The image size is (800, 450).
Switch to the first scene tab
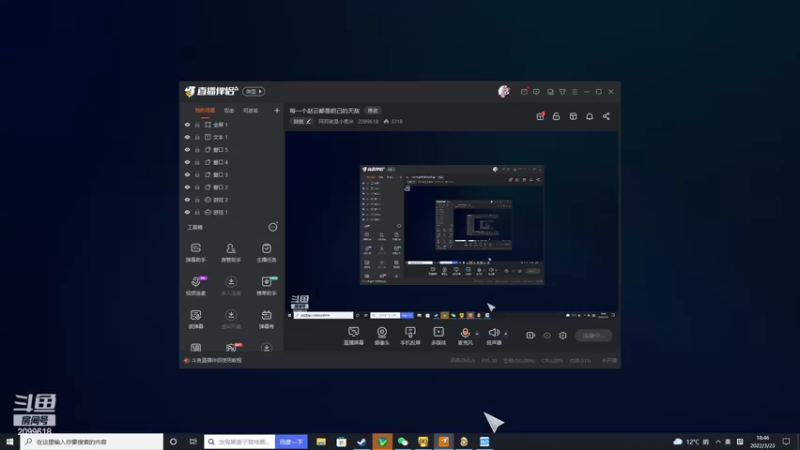point(205,110)
